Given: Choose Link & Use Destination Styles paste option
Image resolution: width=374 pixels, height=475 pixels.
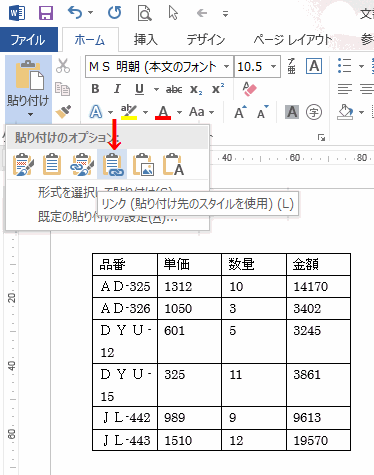Looking at the screenshot, I should [x=112, y=164].
